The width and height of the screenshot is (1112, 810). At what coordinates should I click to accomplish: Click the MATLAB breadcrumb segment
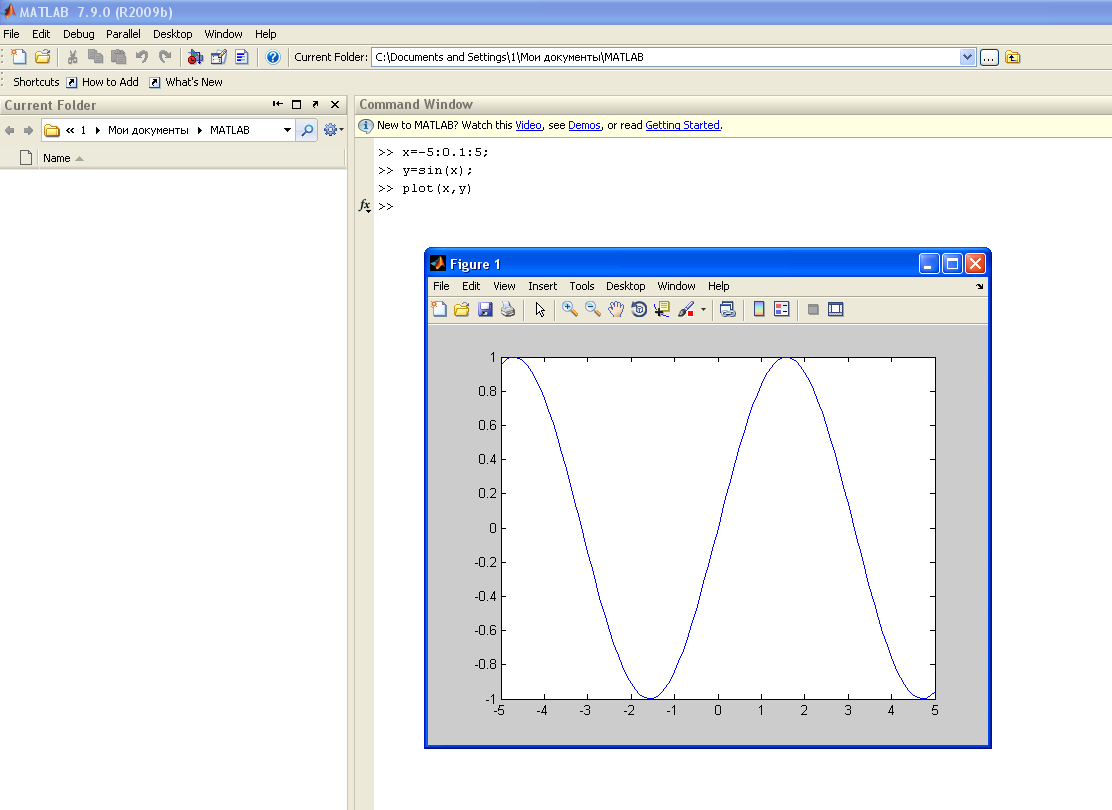click(x=230, y=130)
